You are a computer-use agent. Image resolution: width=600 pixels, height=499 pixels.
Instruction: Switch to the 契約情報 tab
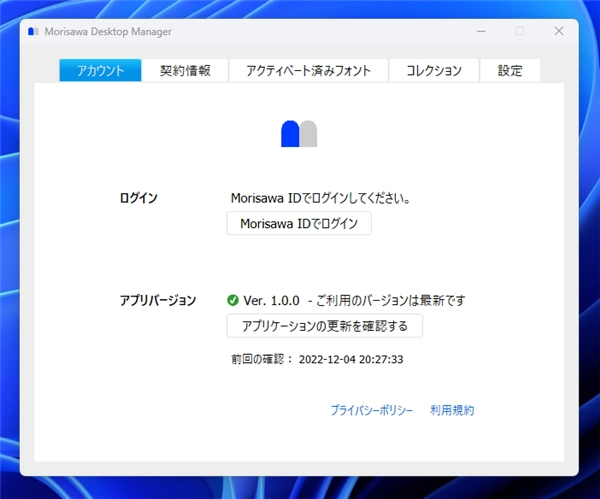click(185, 70)
